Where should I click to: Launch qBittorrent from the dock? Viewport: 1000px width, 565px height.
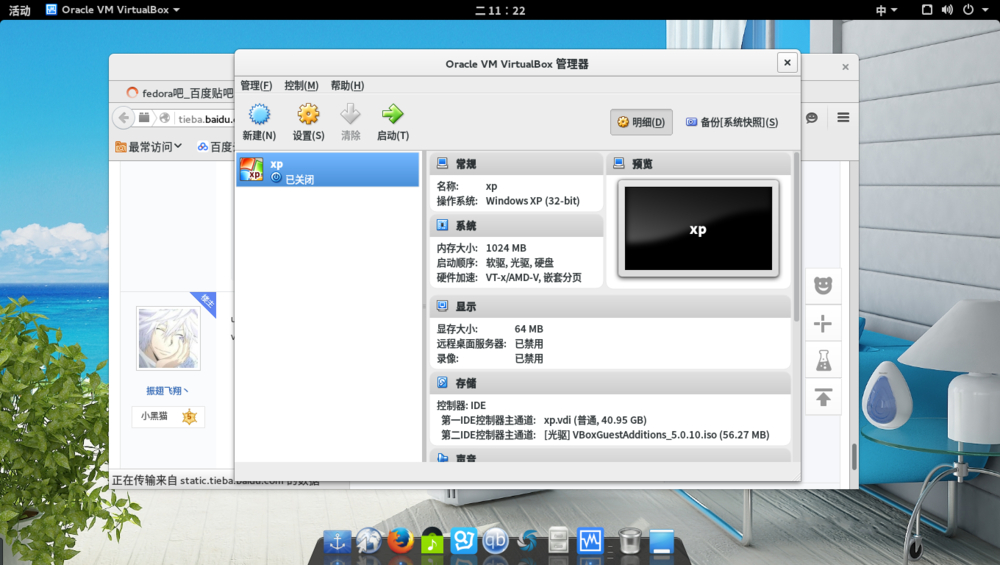[495, 541]
